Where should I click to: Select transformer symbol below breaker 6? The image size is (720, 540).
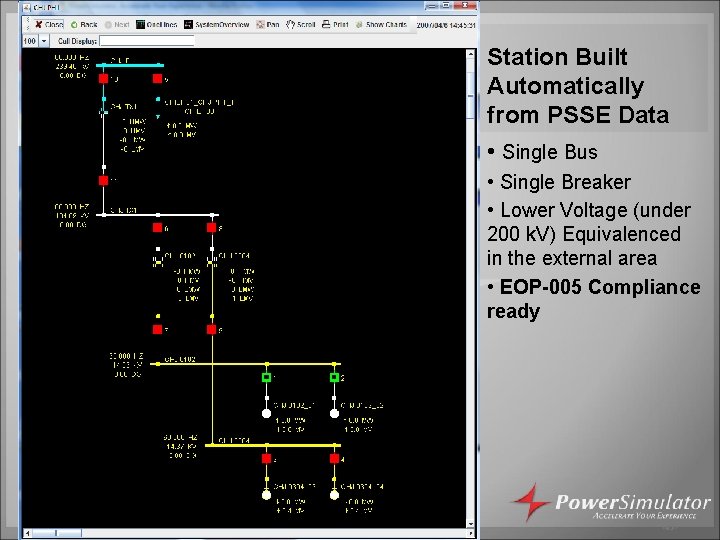158,261
